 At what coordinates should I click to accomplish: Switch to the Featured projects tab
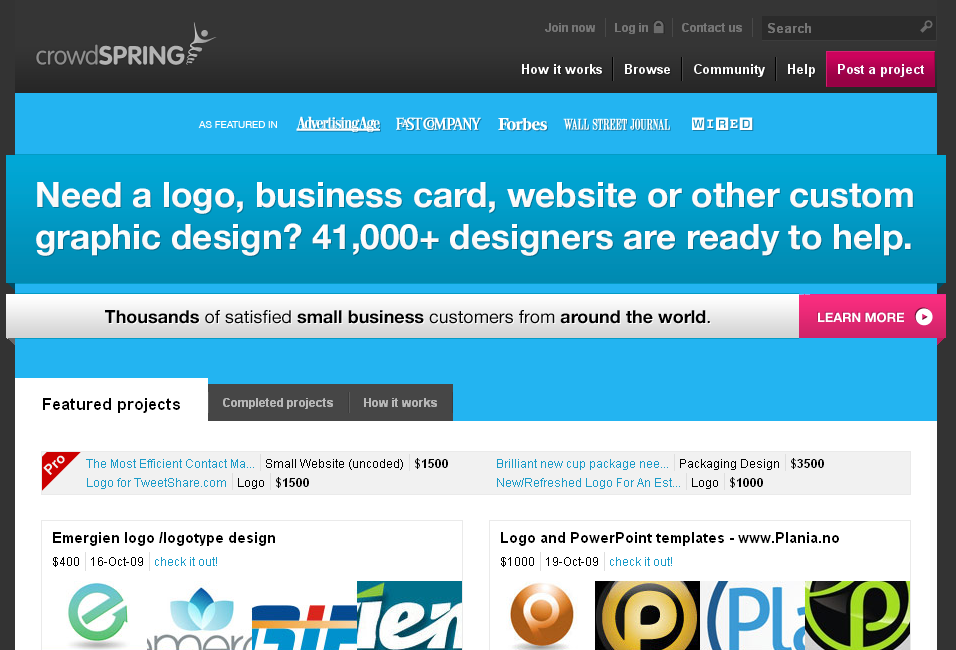coord(112,404)
